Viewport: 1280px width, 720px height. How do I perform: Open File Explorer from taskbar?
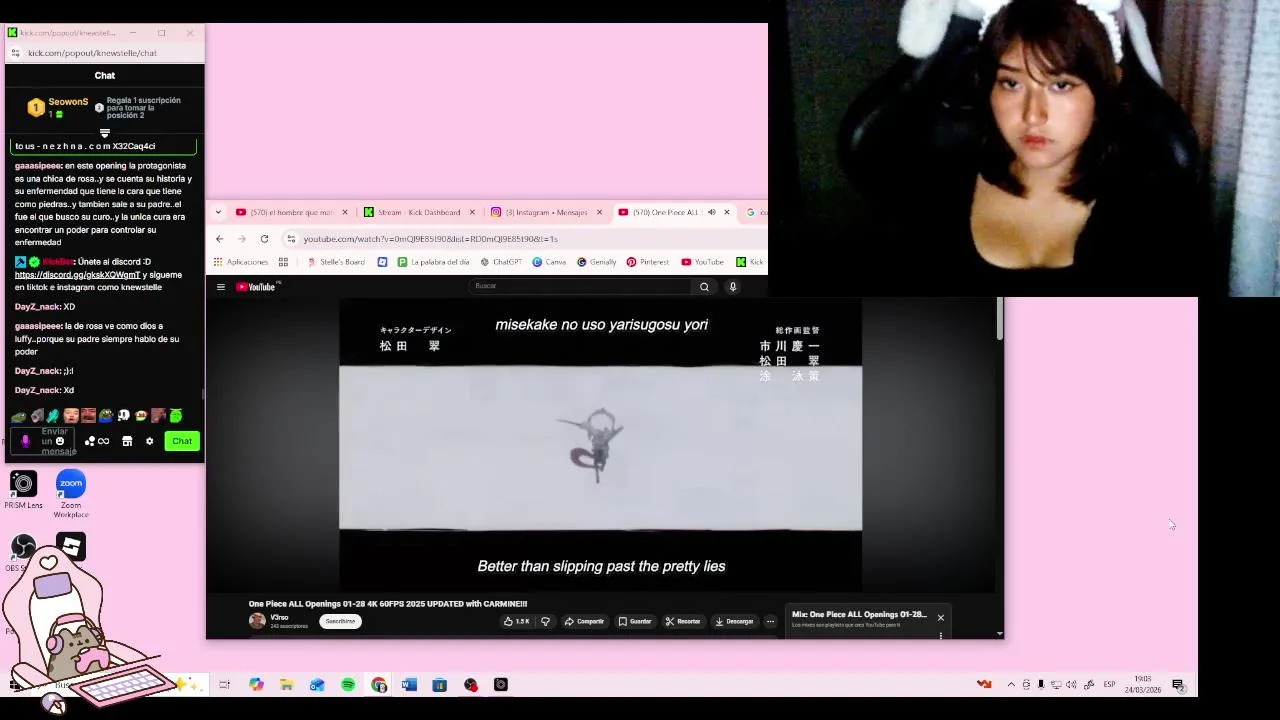287,685
